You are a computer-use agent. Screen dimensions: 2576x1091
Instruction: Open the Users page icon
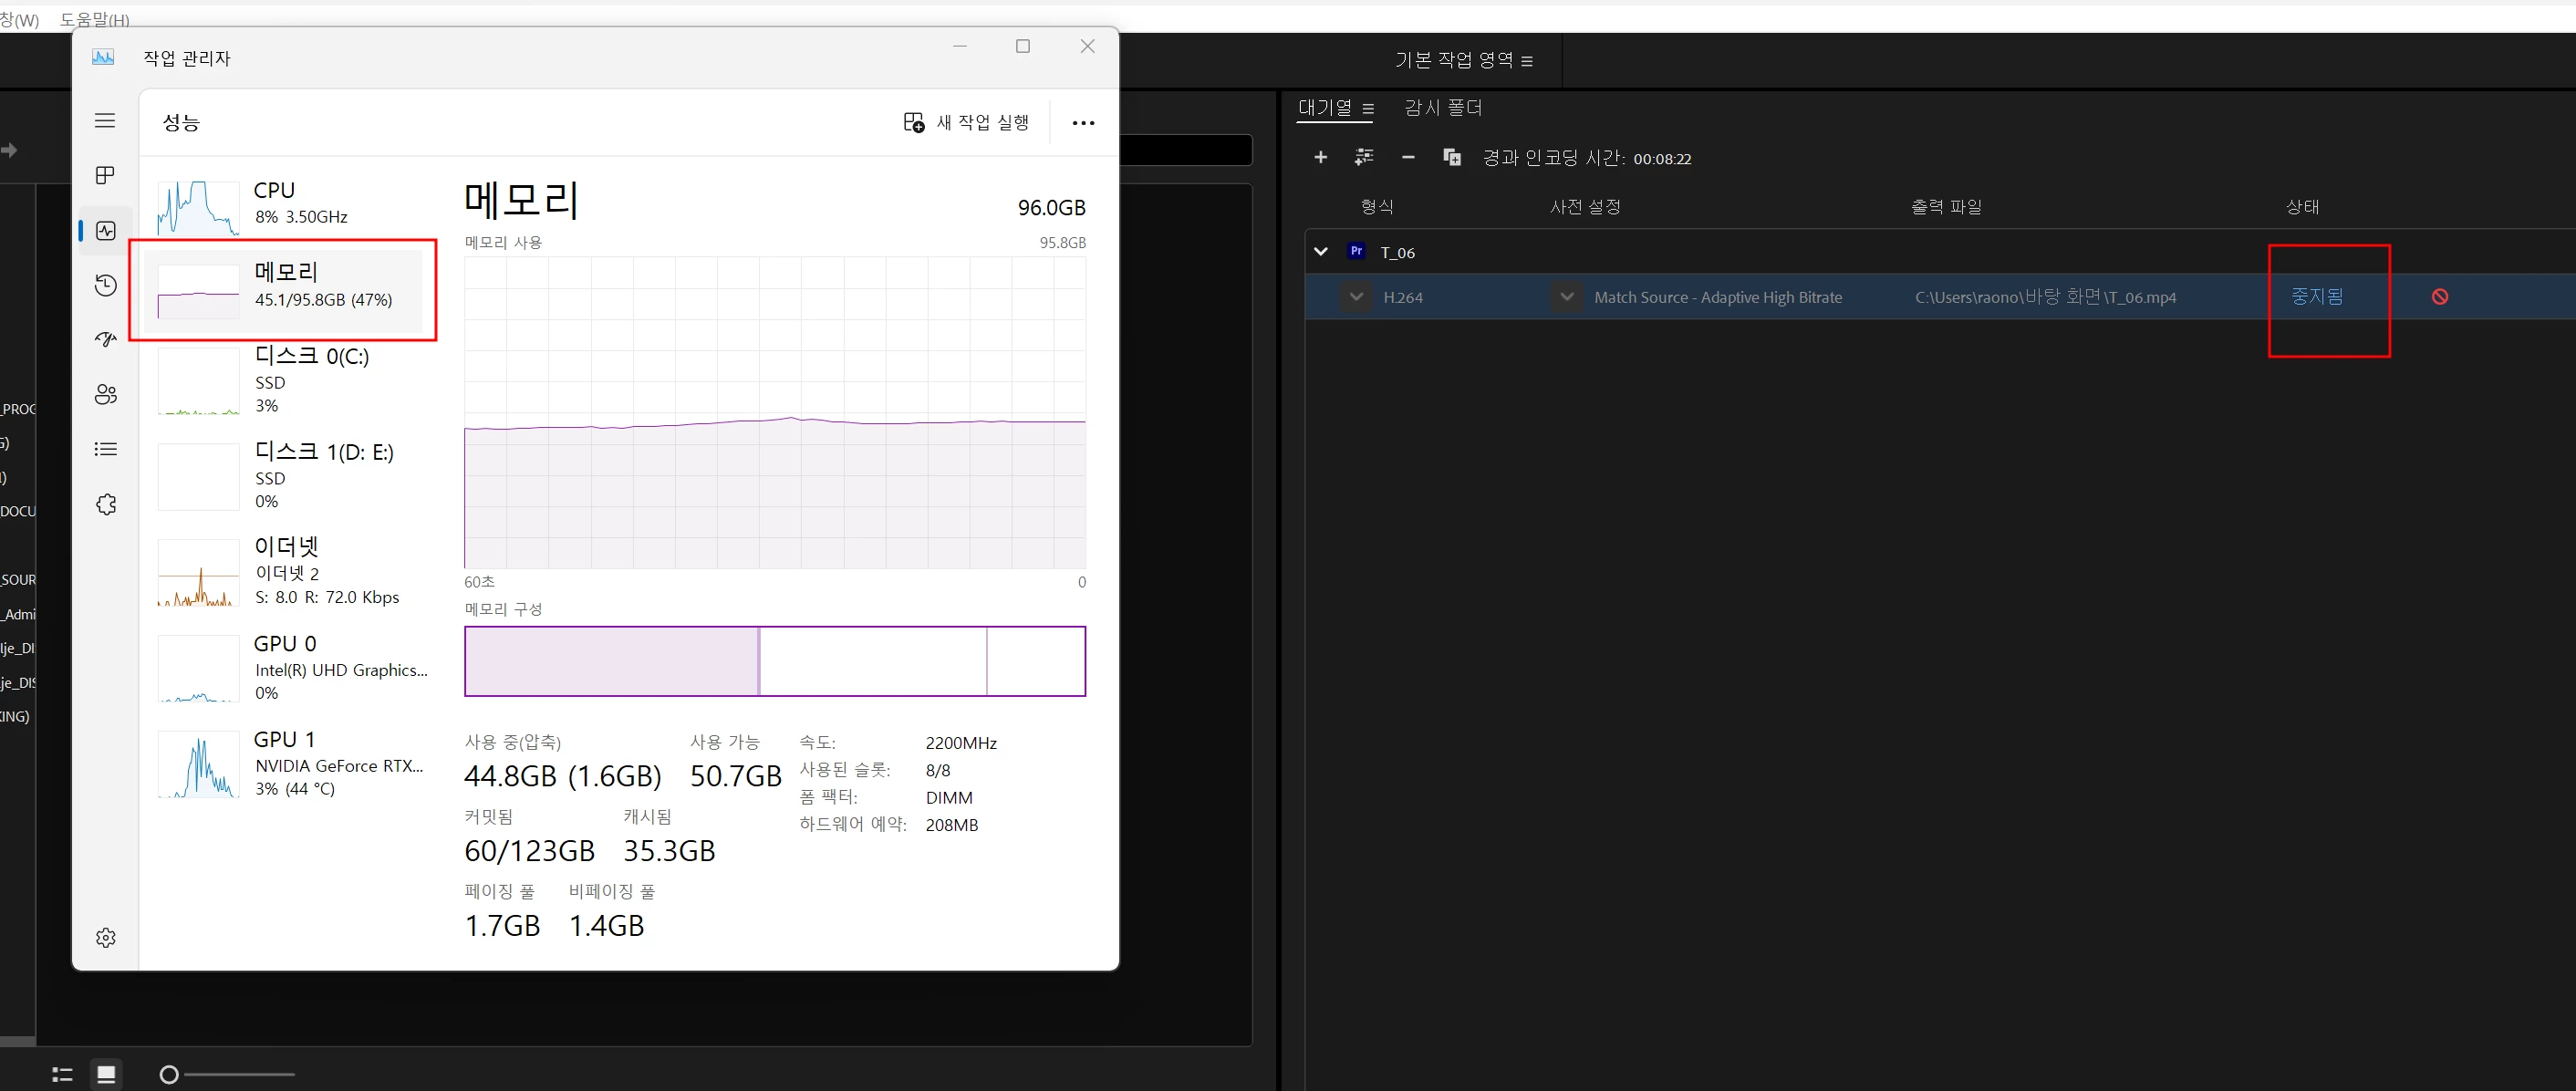(105, 394)
